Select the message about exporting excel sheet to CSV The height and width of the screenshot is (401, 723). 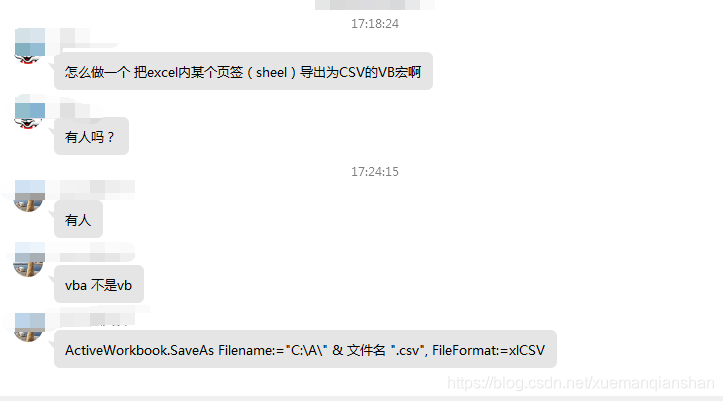[243, 71]
